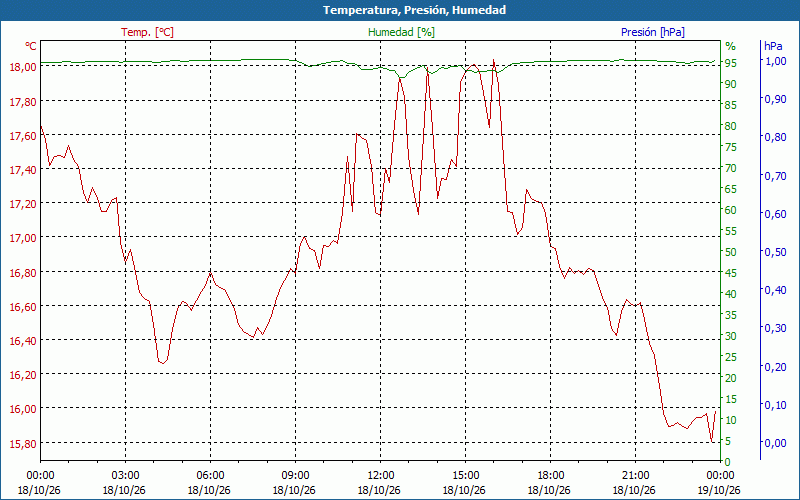Click the '0,90' pressure axis value

click(776, 99)
